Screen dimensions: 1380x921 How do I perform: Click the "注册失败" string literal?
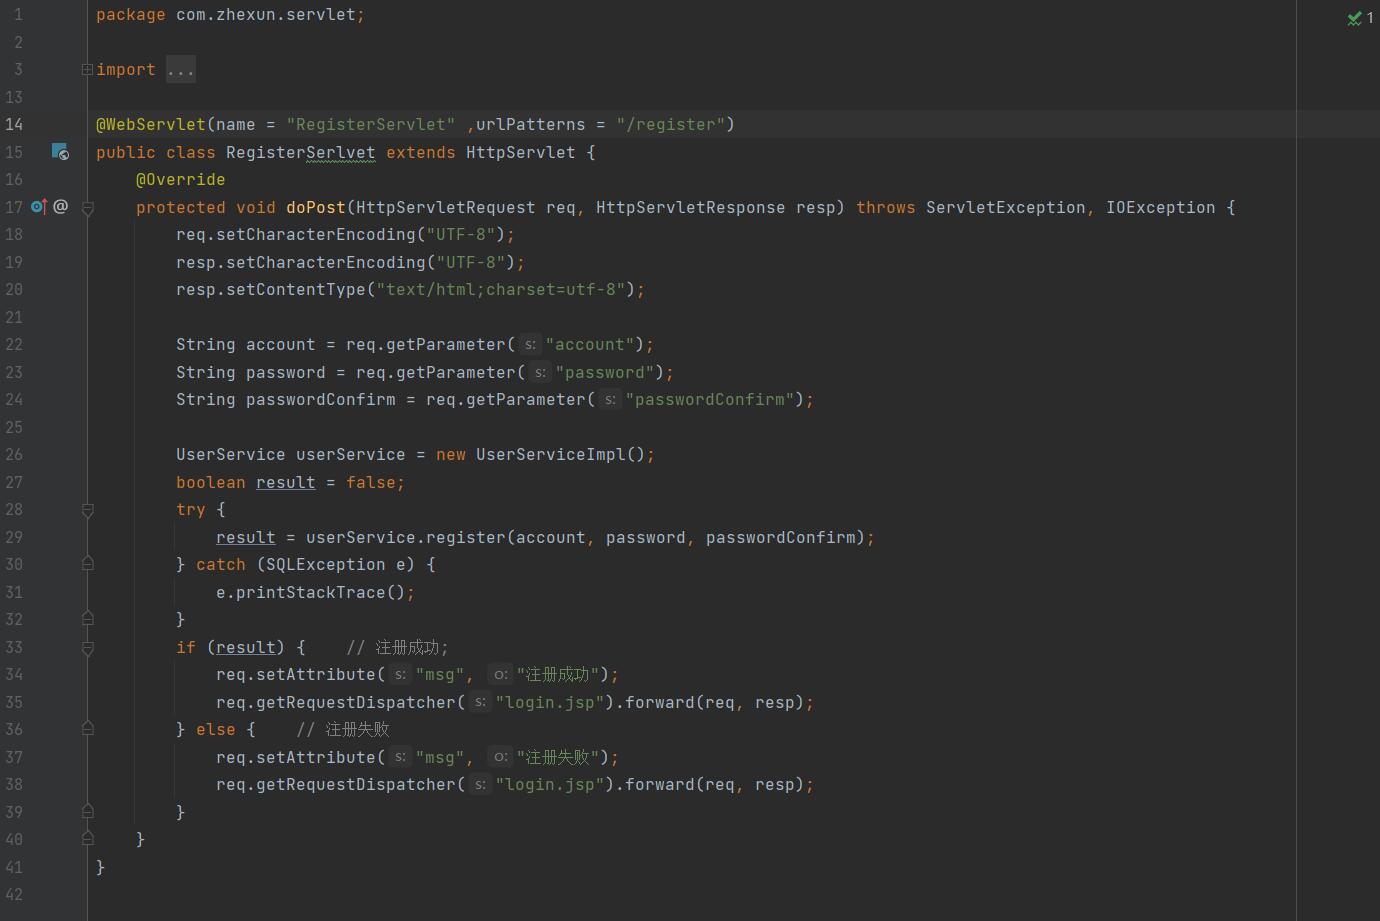pyautogui.click(x=558, y=757)
